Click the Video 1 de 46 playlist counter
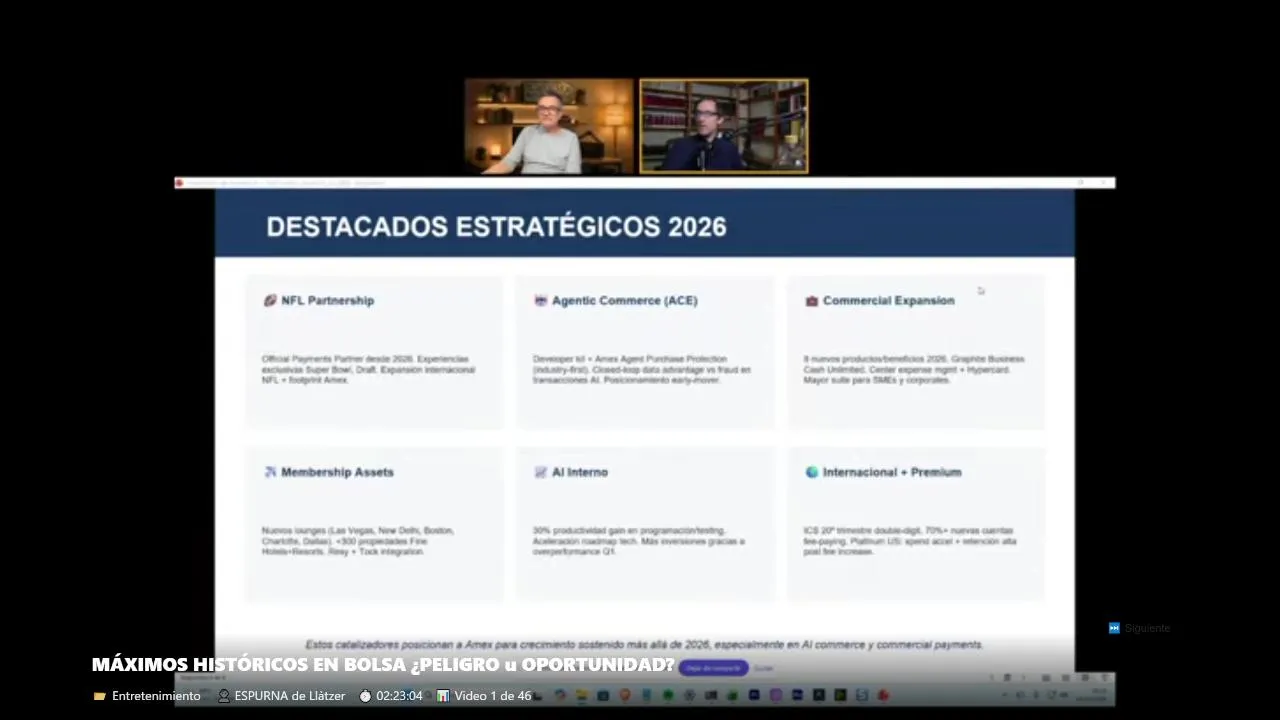Screen dimensions: 1280x720 pos(493,696)
